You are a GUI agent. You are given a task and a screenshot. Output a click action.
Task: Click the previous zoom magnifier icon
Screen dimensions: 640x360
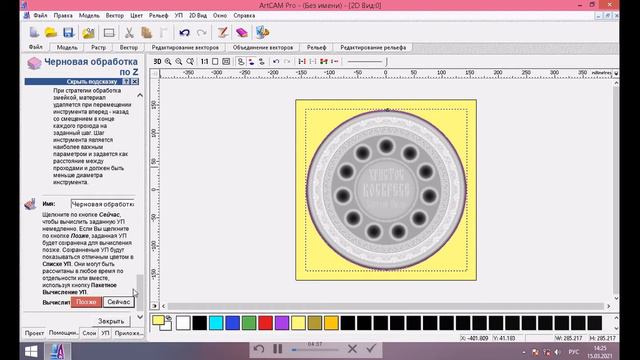(x=190, y=62)
